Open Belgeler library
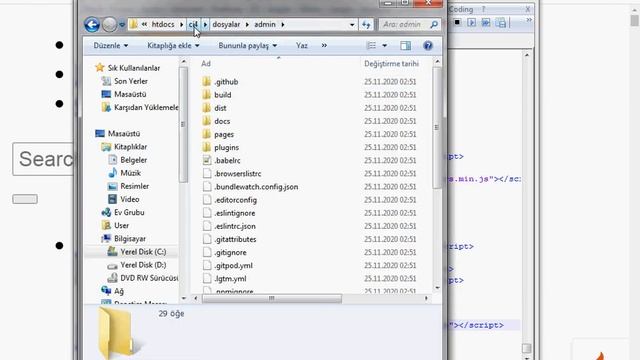The height and width of the screenshot is (360, 640). (133, 160)
